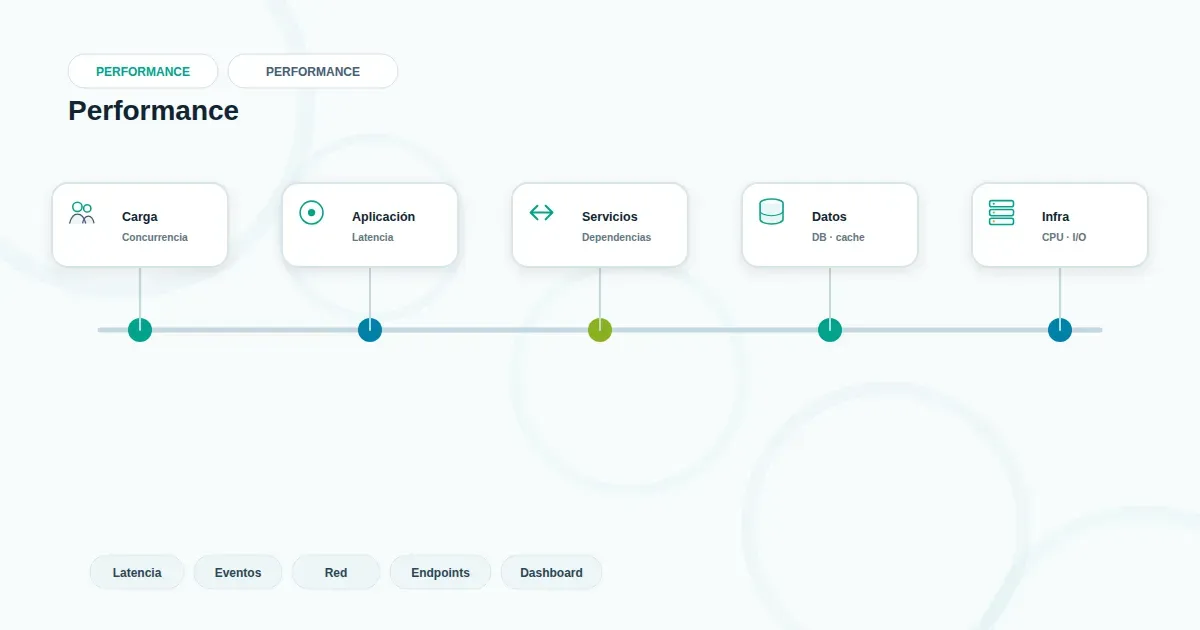Screen dimensions: 1200x630
Task: Choose the Red chip
Action: click(336, 573)
